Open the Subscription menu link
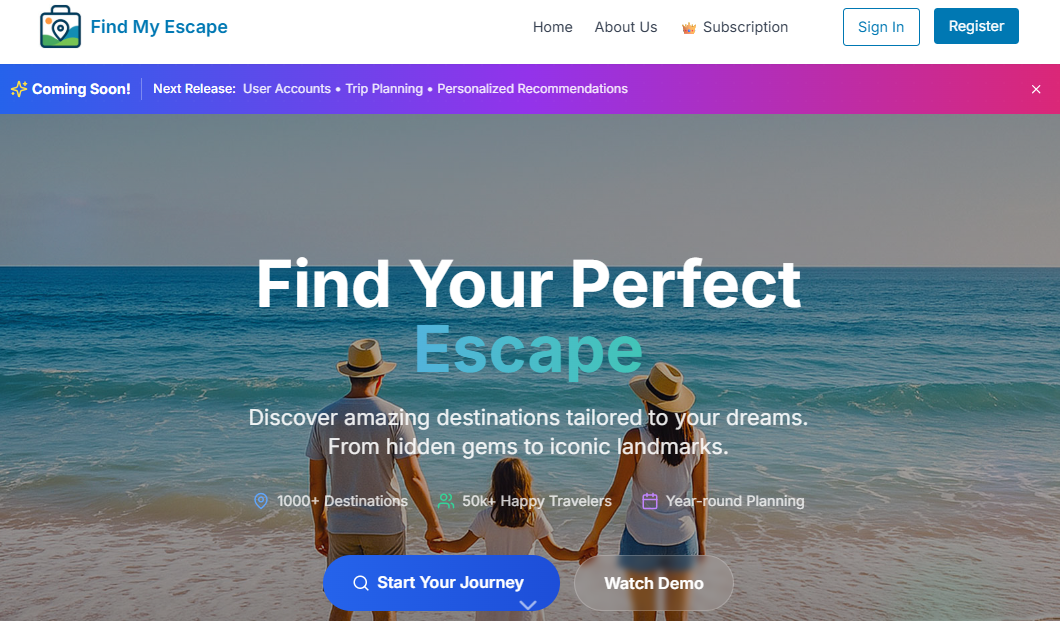Viewport: 1060px width, 621px height. [x=745, y=27]
